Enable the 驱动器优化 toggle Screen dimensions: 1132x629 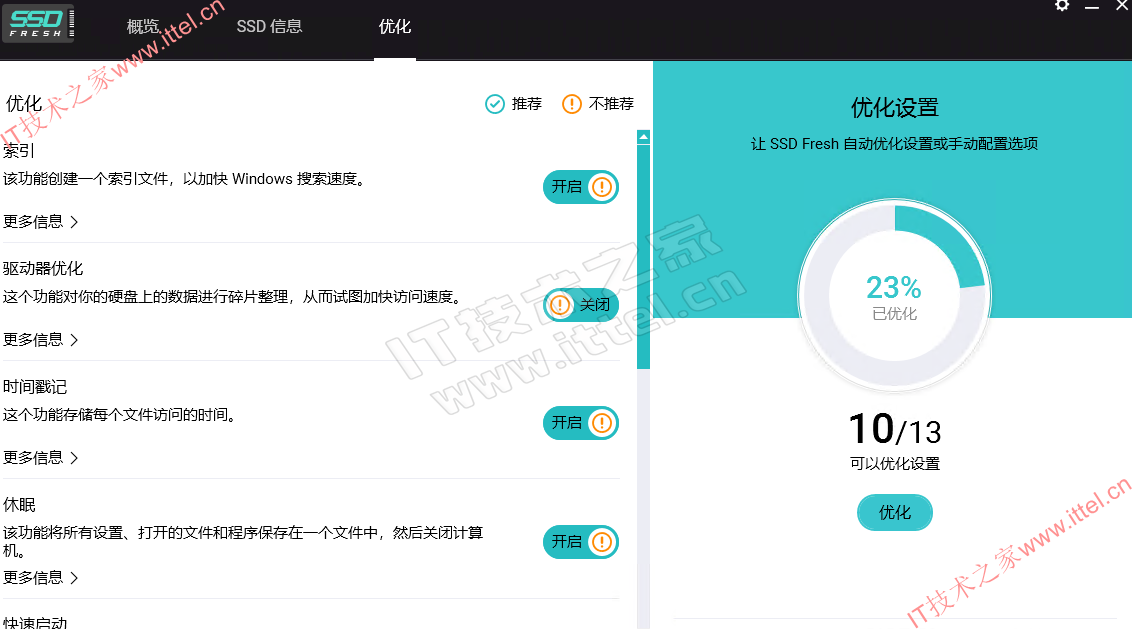point(580,305)
